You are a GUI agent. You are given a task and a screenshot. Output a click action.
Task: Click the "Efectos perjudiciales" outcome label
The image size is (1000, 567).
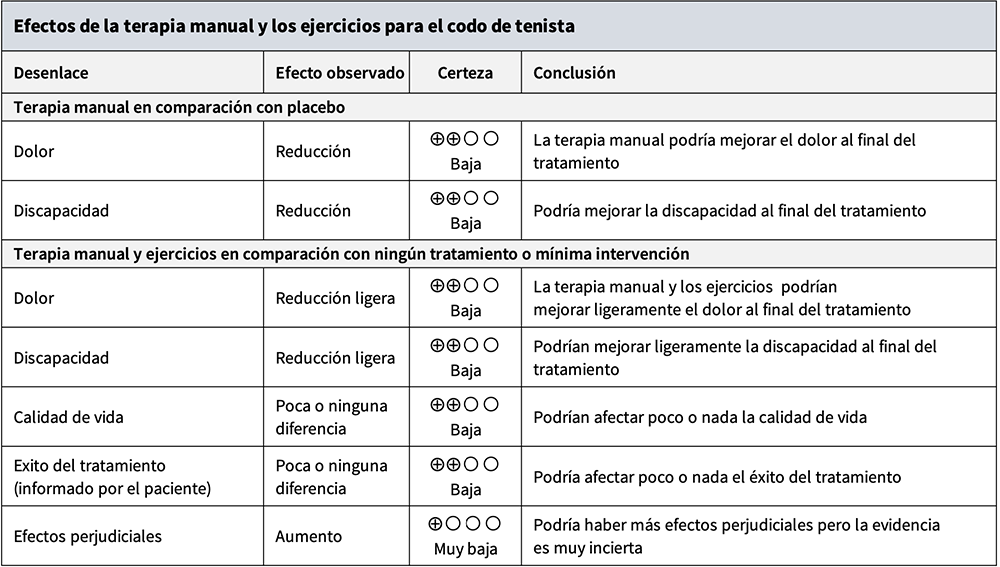point(87,536)
